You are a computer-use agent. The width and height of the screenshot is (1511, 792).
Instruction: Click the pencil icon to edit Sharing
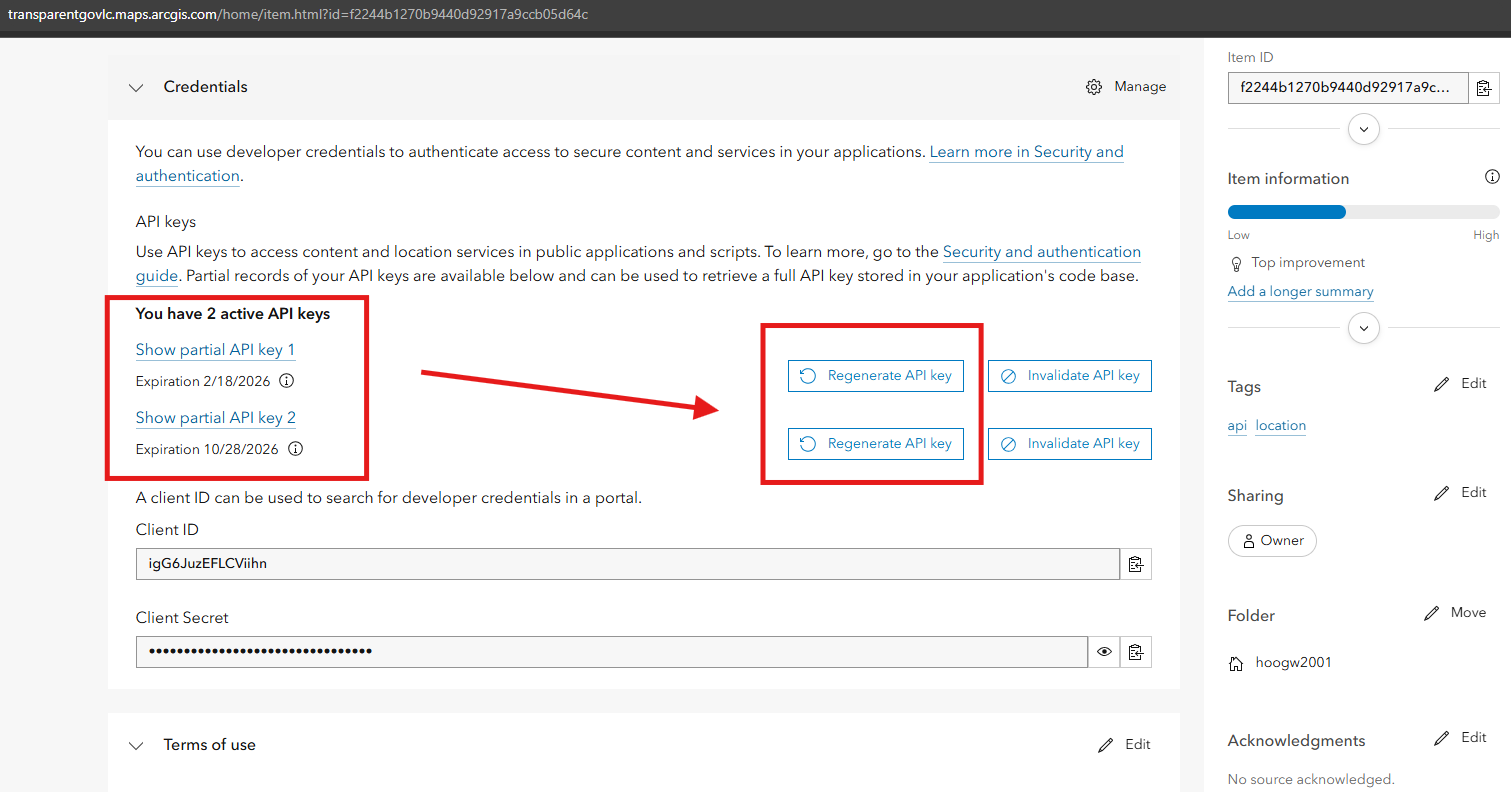(1441, 493)
